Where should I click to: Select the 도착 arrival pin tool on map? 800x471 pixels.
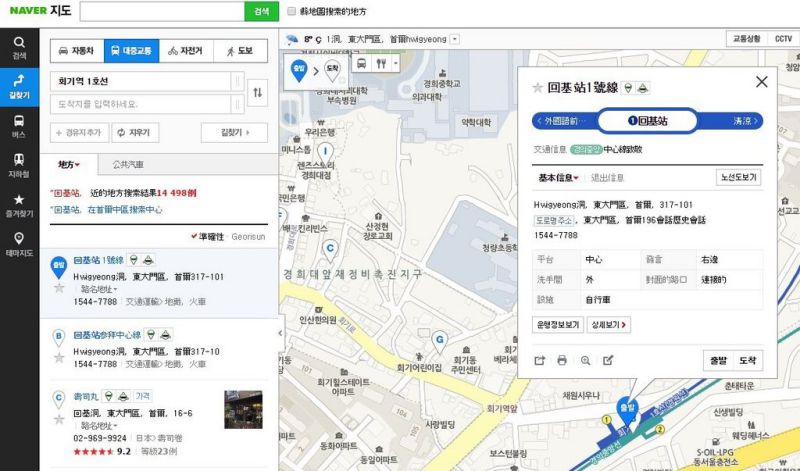click(x=332, y=70)
